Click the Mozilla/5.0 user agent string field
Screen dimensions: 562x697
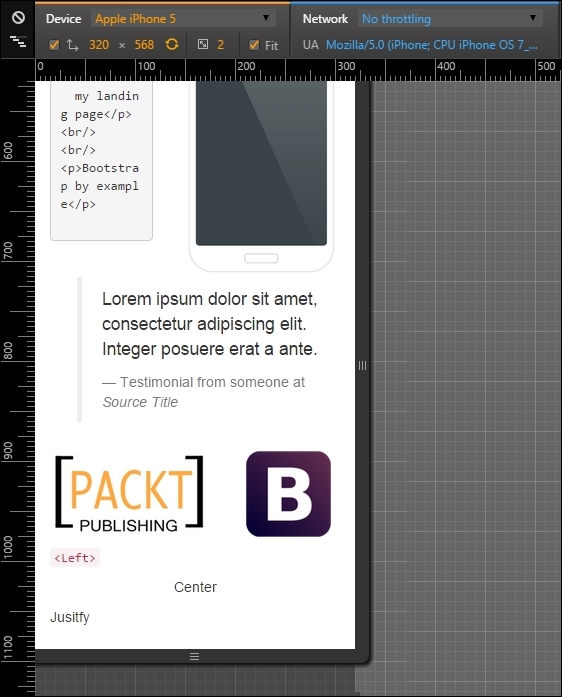coord(432,45)
